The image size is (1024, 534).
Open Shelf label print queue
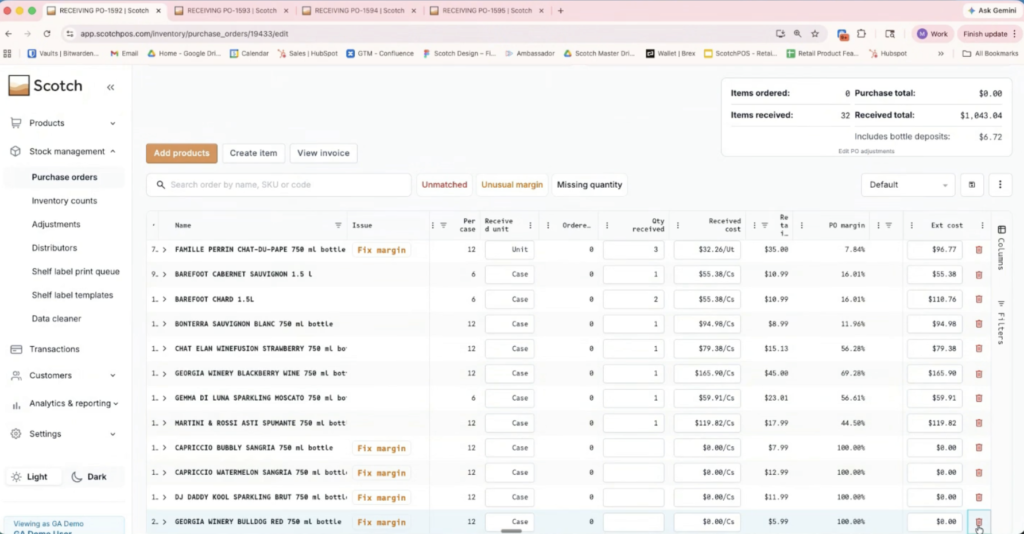(75, 271)
